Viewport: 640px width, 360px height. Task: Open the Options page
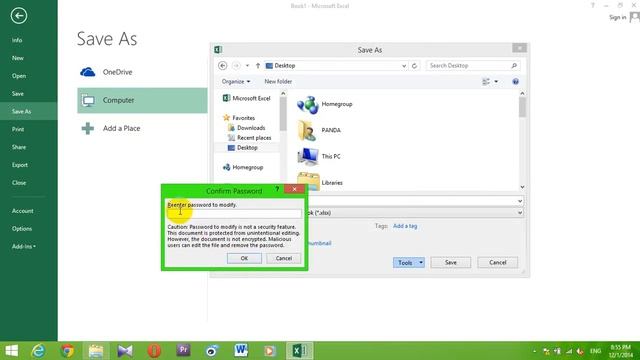22,229
